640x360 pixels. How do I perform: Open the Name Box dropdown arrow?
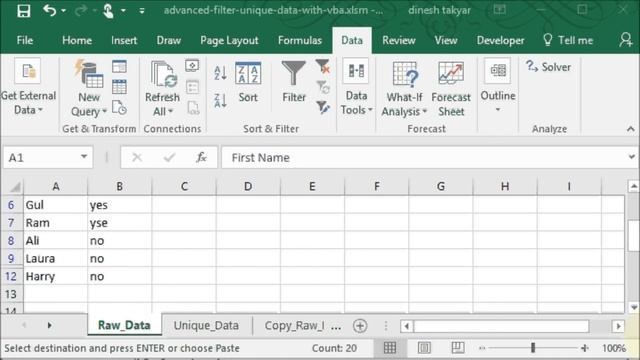point(84,157)
